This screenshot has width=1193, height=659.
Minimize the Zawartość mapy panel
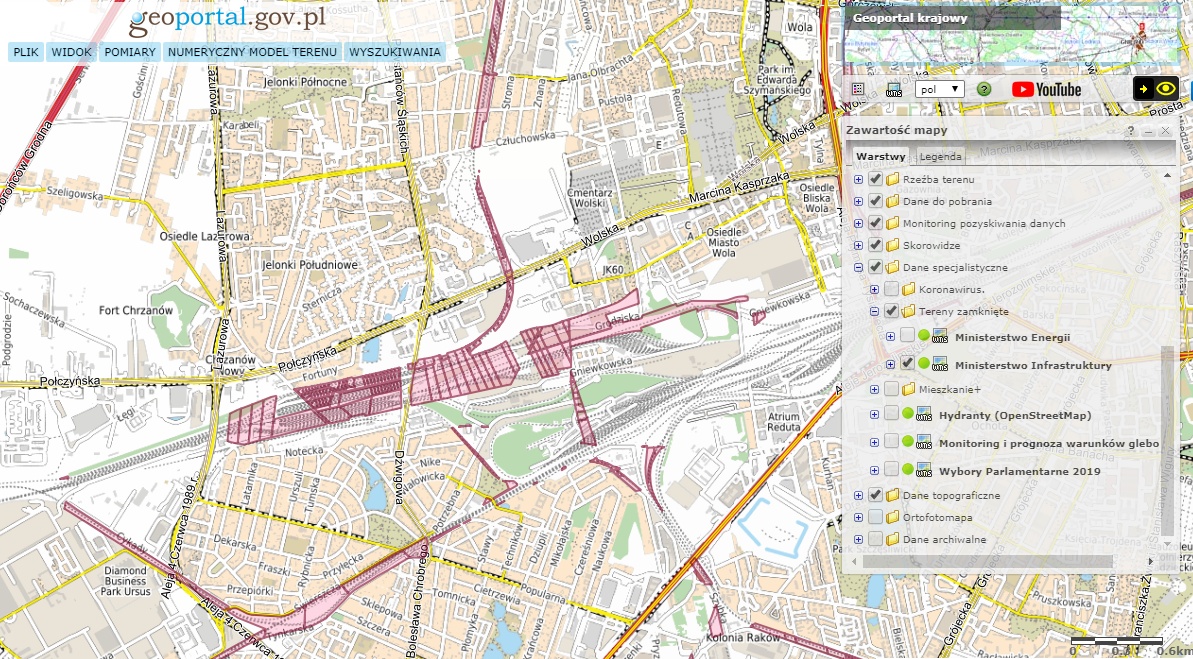[1149, 131]
